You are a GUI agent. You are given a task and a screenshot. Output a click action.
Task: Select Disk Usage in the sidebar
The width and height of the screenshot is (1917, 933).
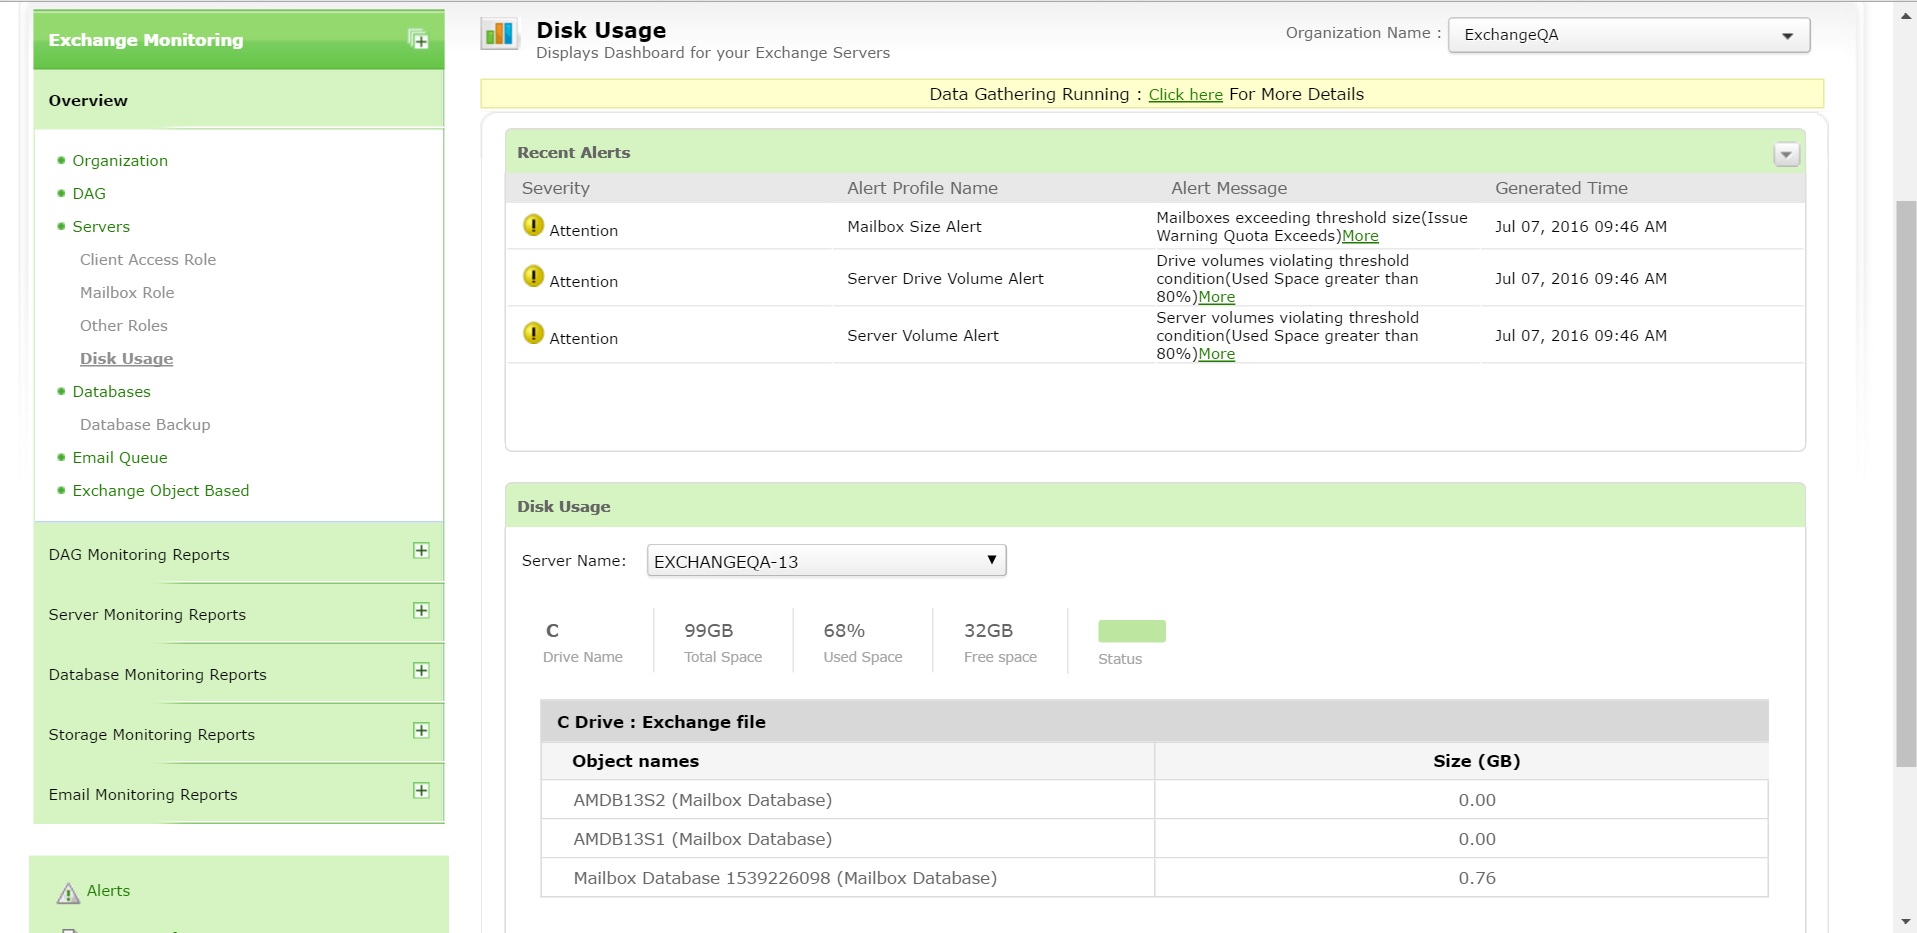pyautogui.click(x=127, y=359)
